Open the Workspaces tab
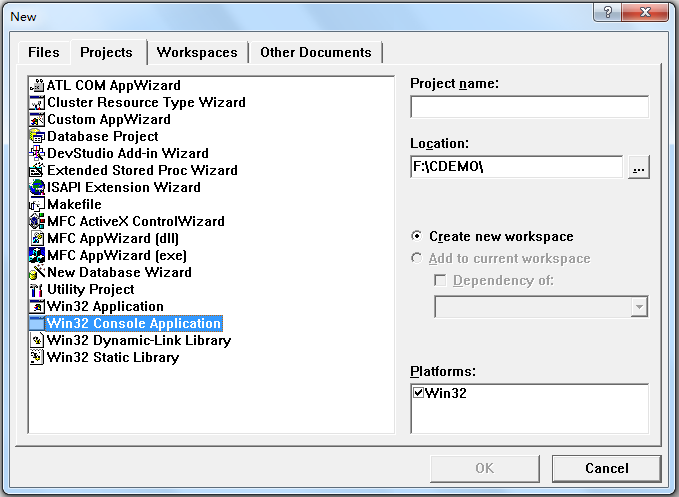The width and height of the screenshot is (679, 497). point(197,52)
